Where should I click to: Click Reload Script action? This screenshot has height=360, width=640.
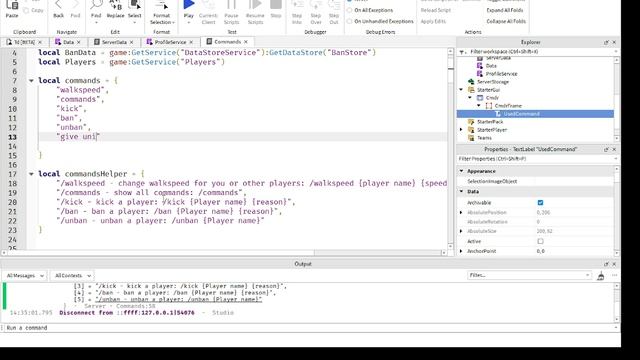pyautogui.click(x=436, y=10)
